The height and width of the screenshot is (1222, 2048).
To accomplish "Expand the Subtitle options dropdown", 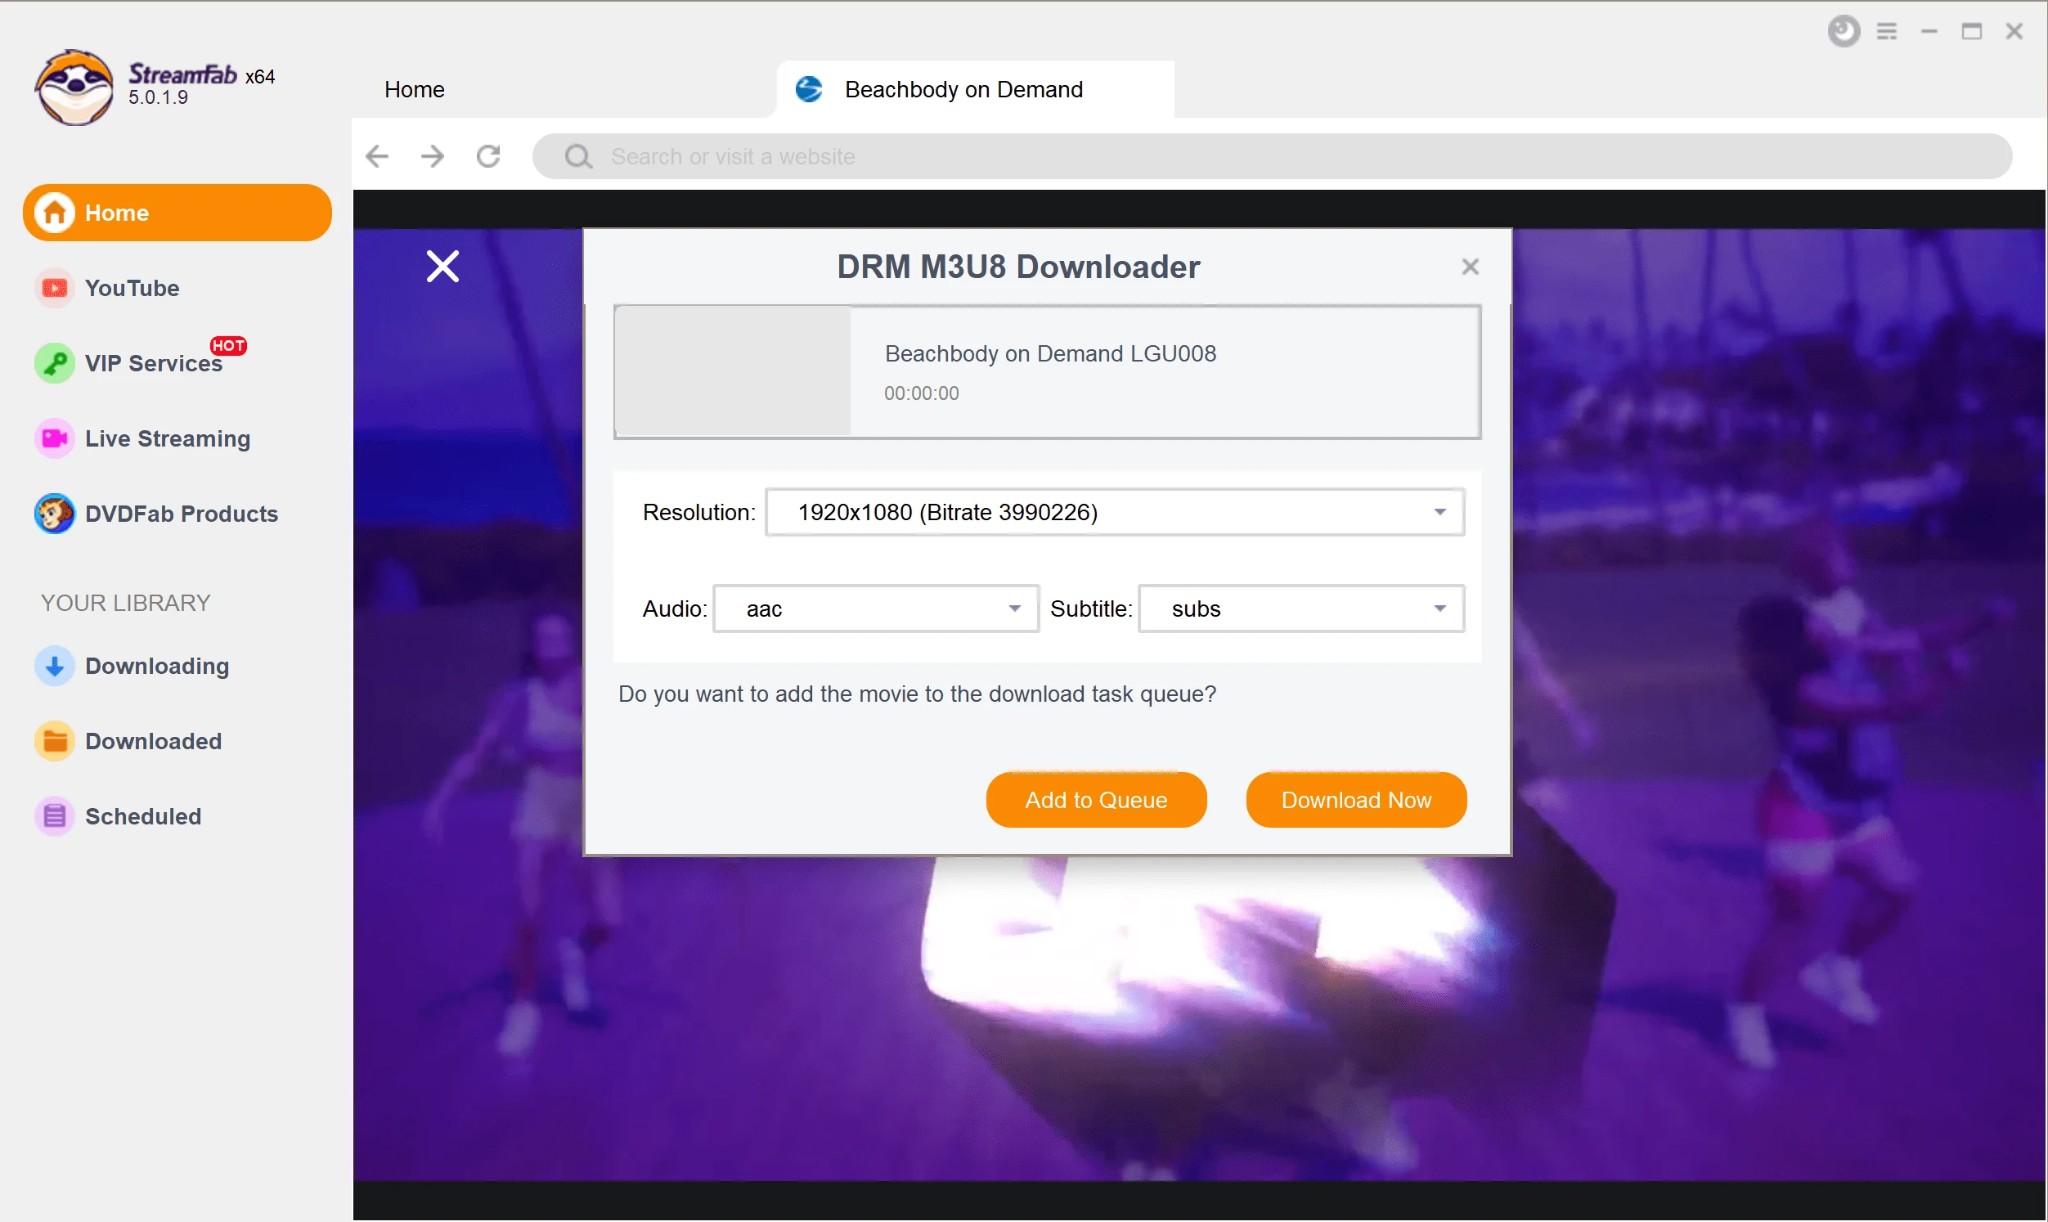I will coord(1440,608).
